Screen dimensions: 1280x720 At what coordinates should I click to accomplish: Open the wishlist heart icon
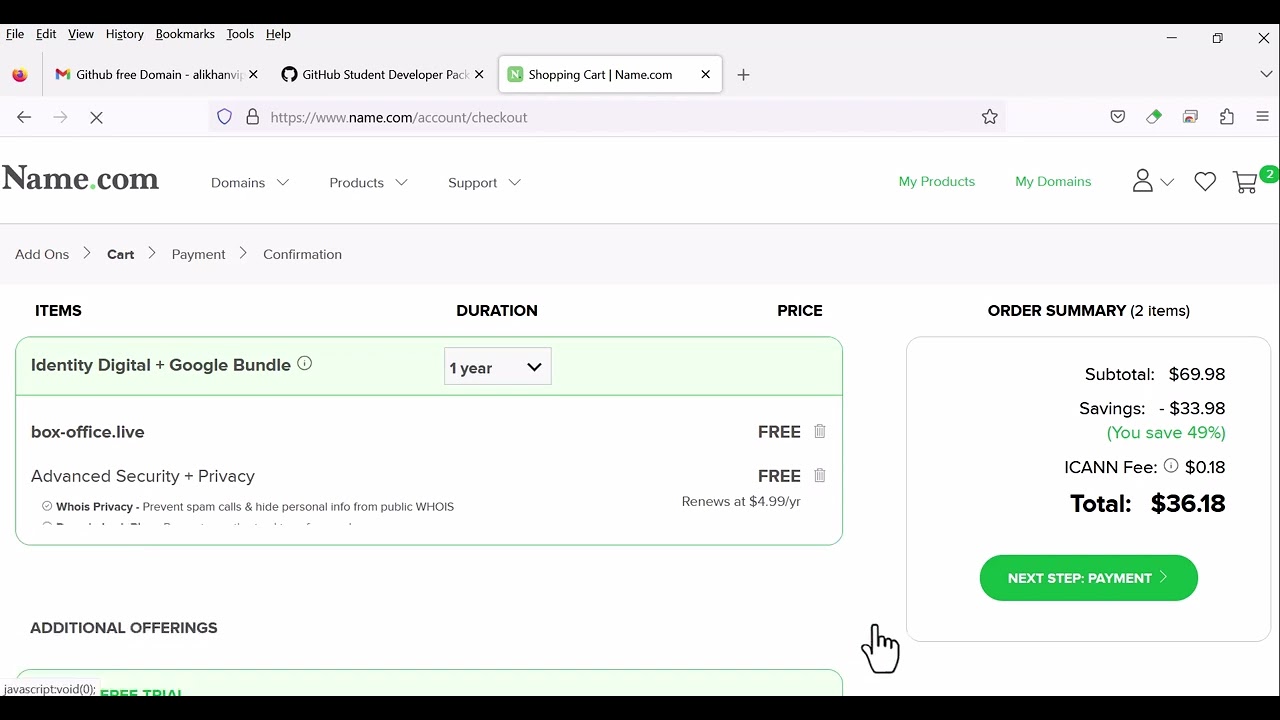(1205, 182)
